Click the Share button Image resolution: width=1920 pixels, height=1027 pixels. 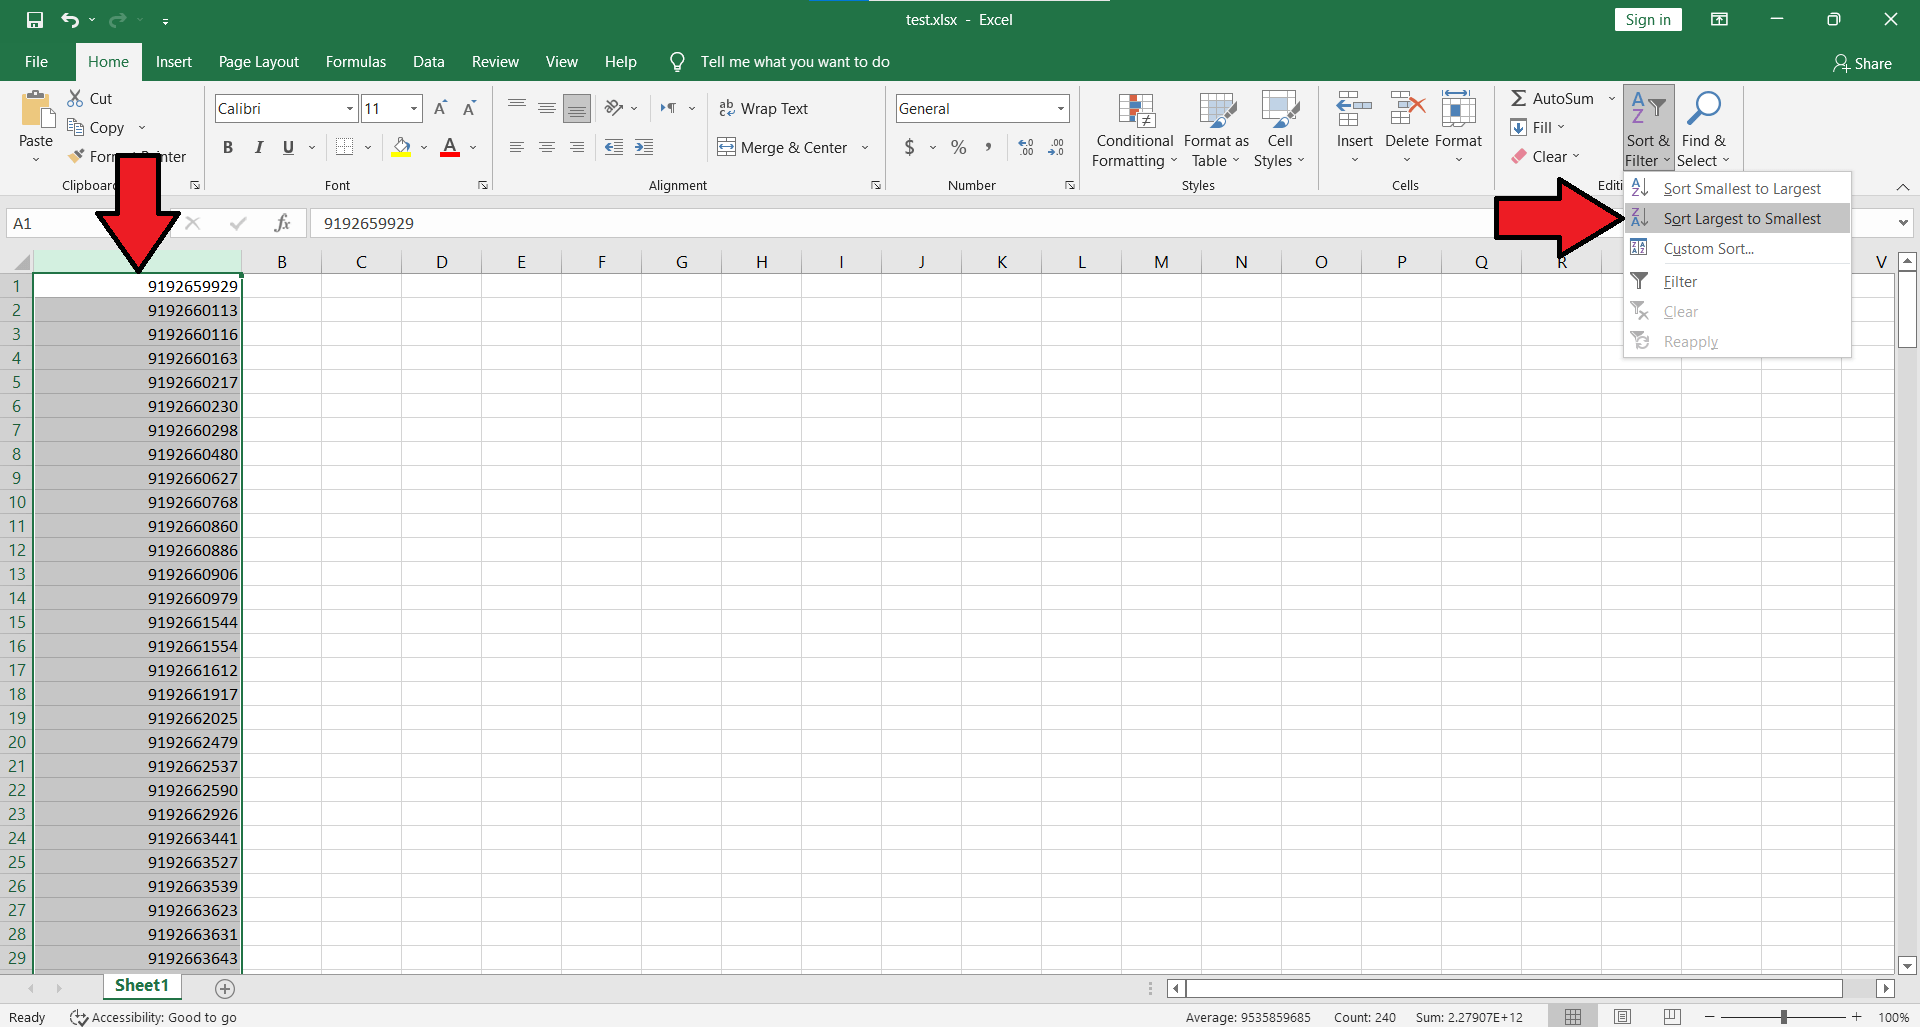point(1862,63)
